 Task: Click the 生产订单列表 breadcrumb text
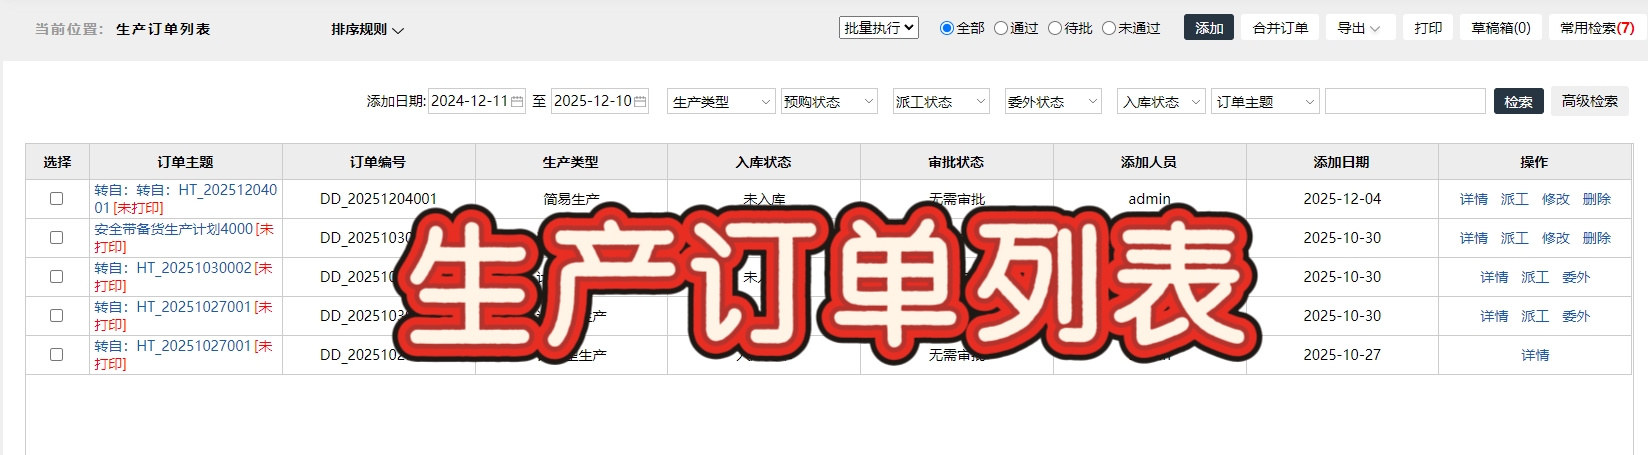[x=163, y=29]
